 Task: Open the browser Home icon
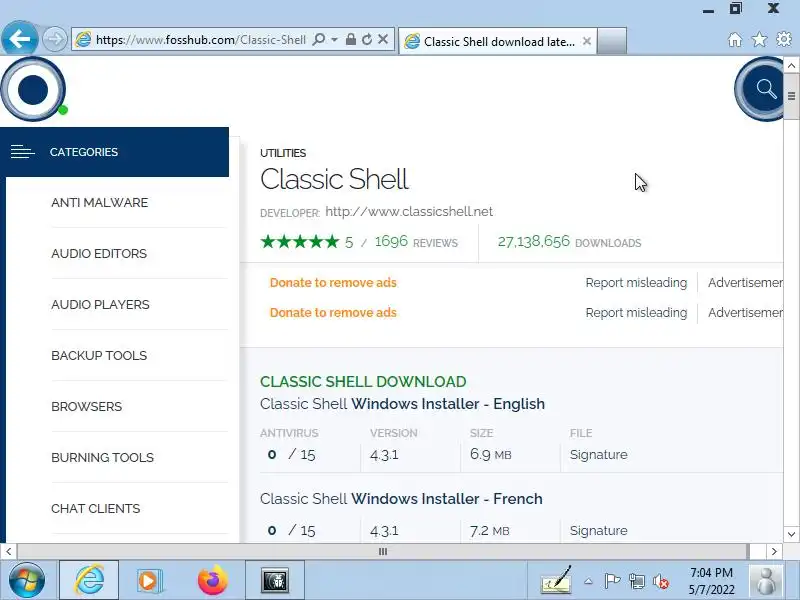click(735, 39)
